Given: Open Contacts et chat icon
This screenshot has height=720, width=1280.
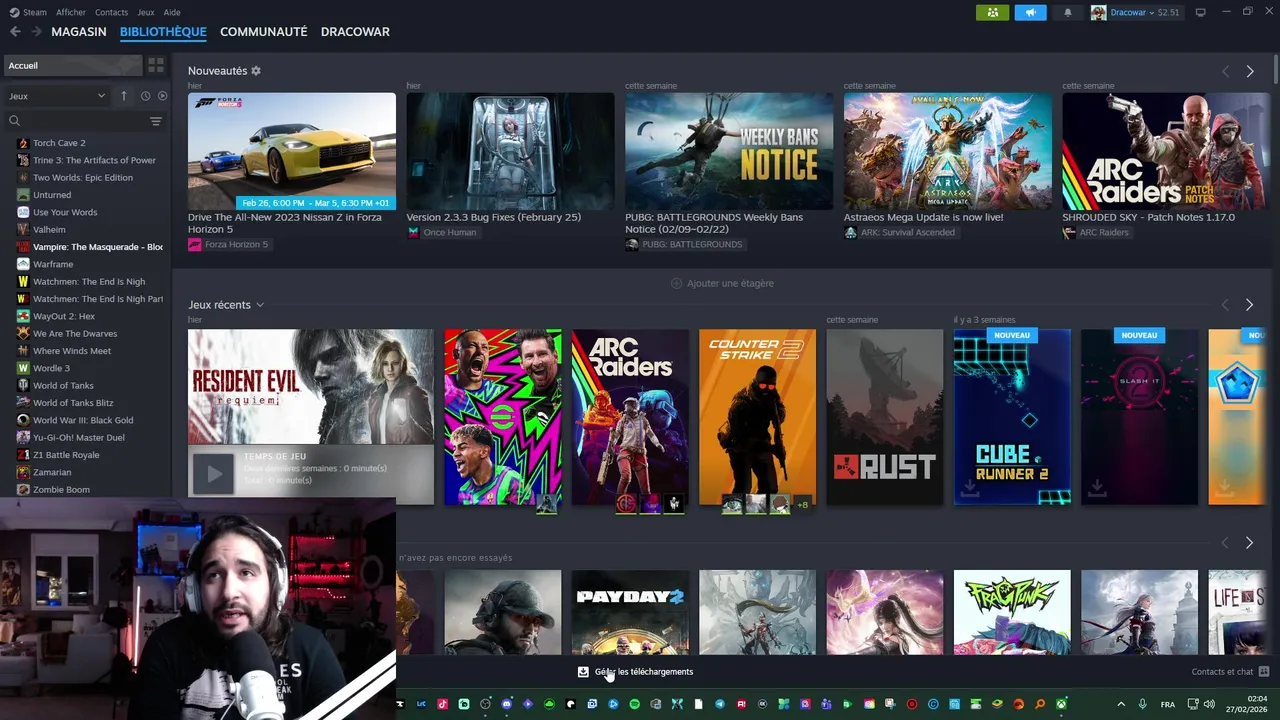Looking at the screenshot, I should [x=1264, y=672].
